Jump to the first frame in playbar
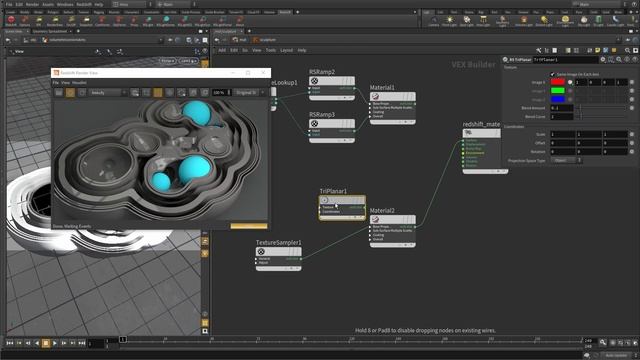Screen dimensions: 640x360 (x=10, y=343)
